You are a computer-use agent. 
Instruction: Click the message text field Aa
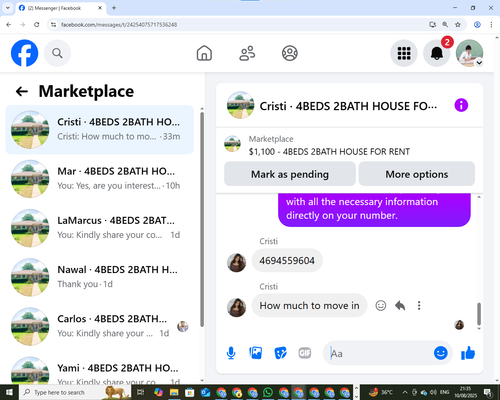click(378, 353)
